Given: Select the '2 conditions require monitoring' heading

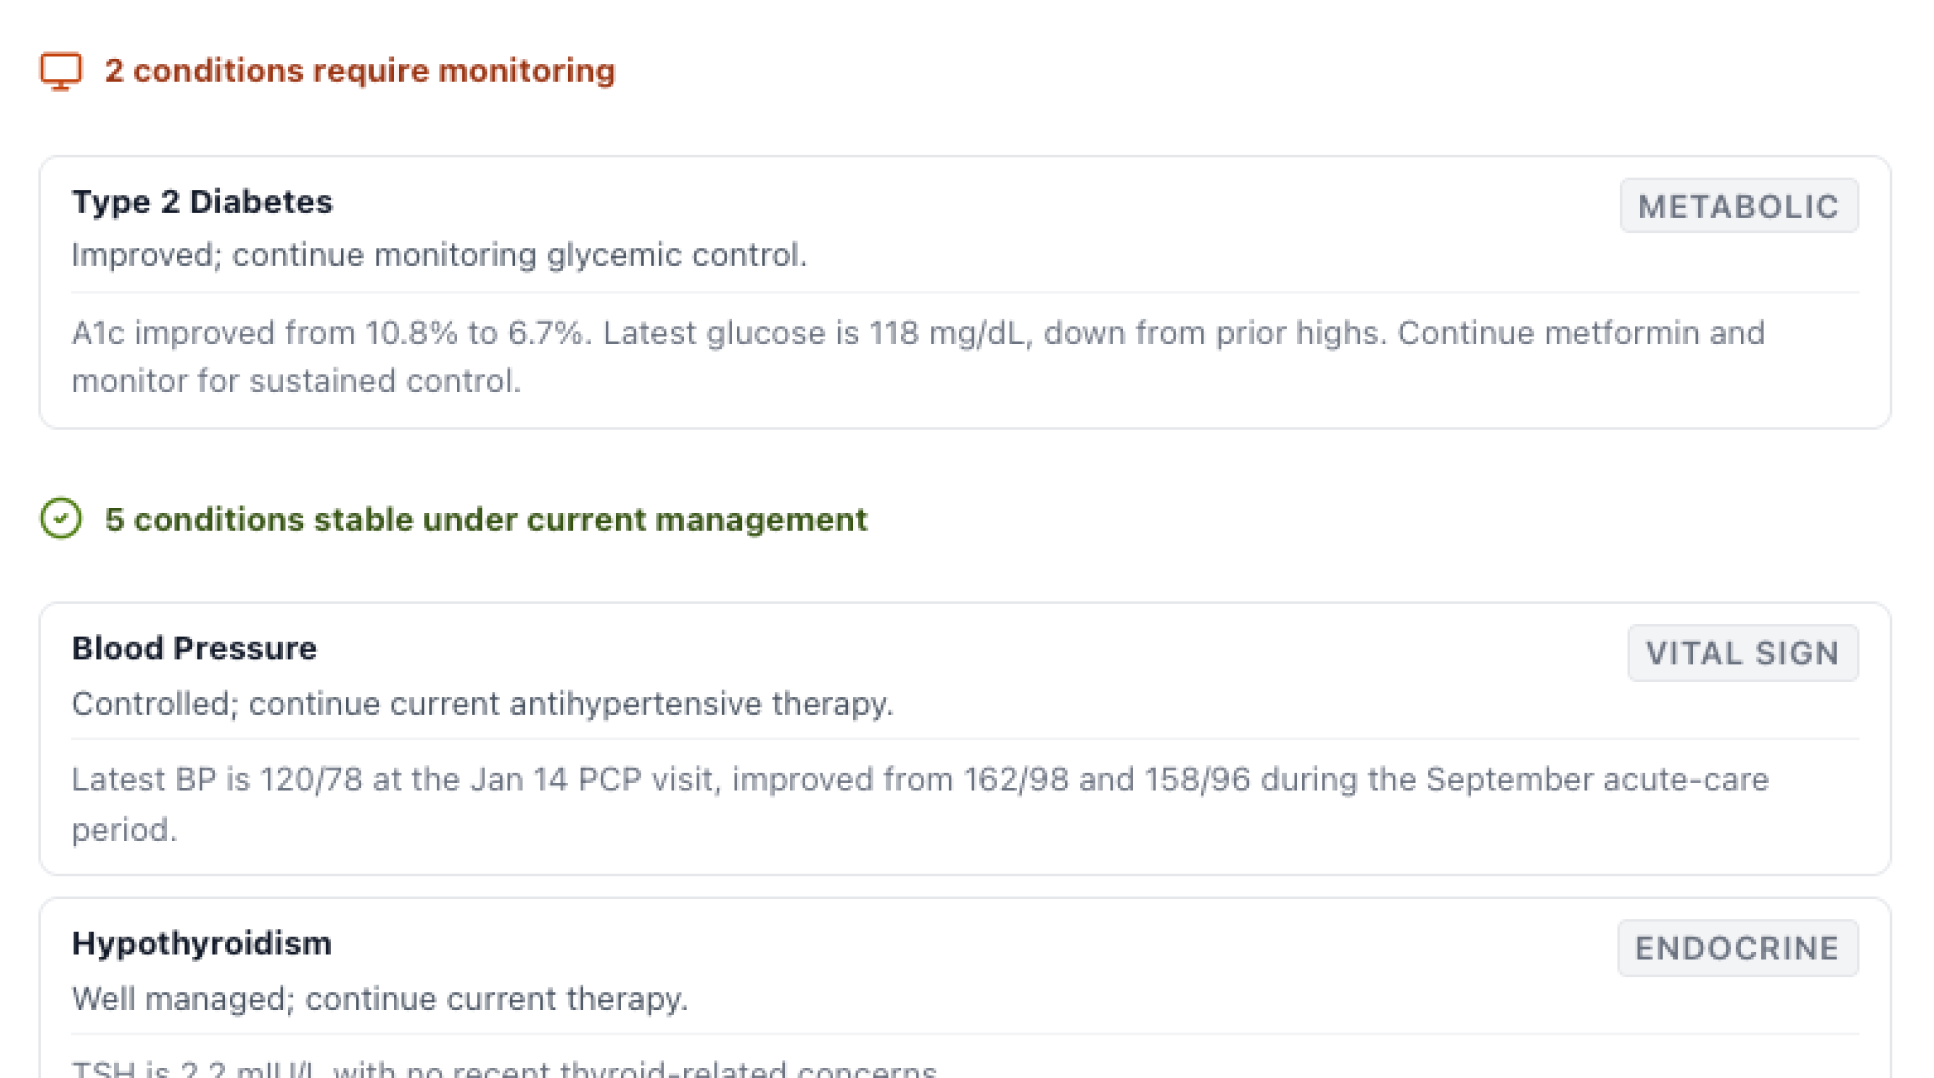Looking at the screenshot, I should (359, 71).
